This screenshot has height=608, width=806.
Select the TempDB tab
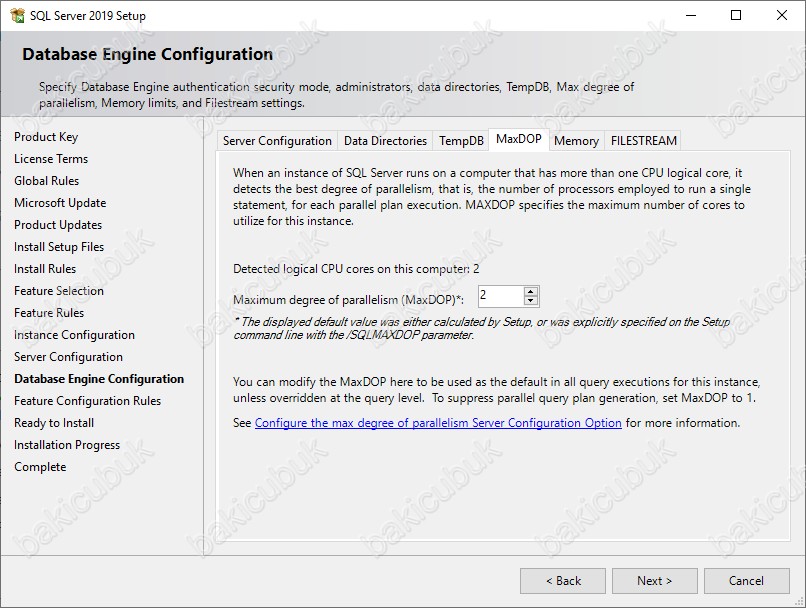pos(461,141)
